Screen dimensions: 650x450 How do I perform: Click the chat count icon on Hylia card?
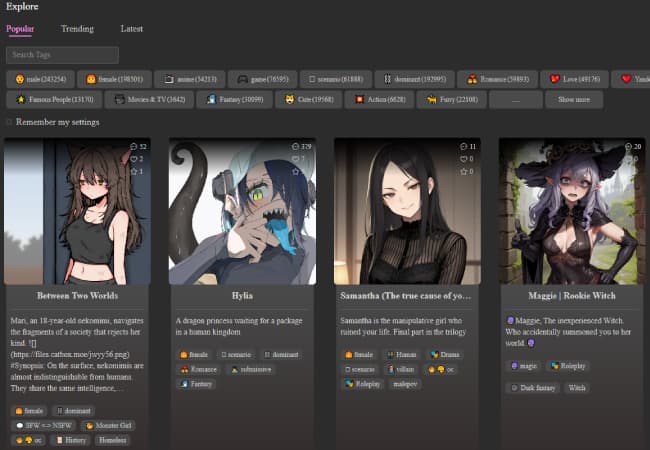(x=294, y=147)
